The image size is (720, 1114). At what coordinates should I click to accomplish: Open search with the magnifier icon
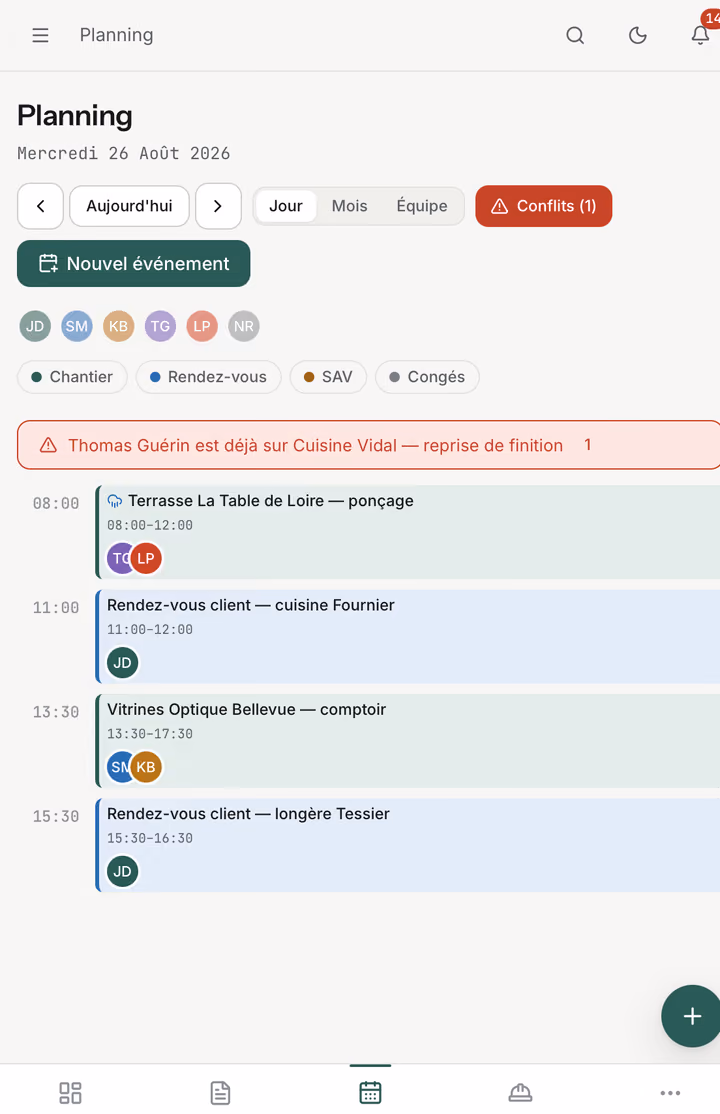tap(575, 35)
